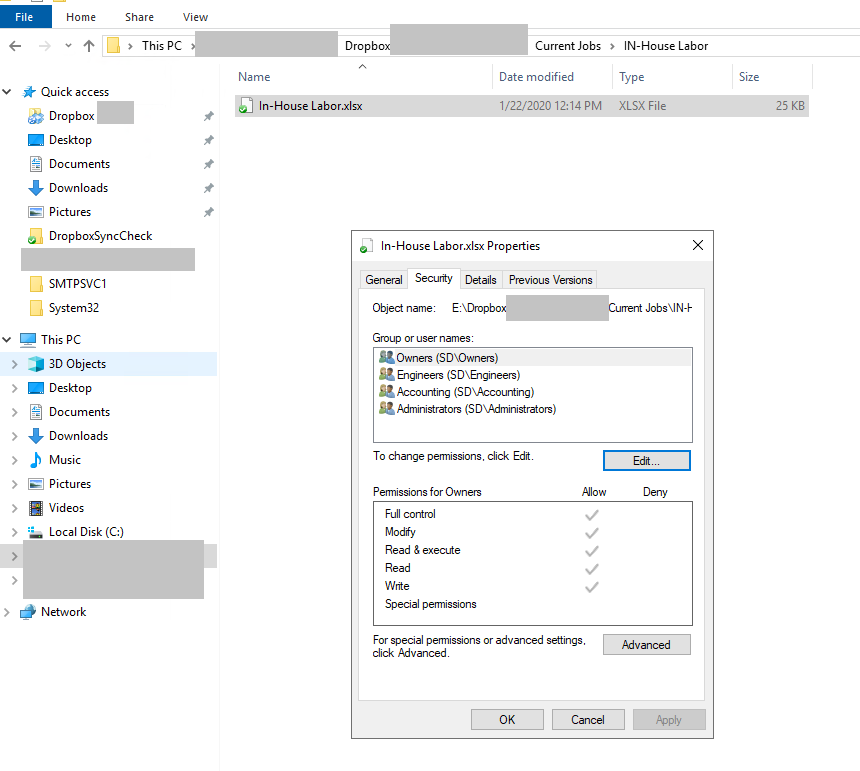Viewport: 860px width, 771px height.
Task: Select the Dropbox icon in Quick access
Action: [36, 115]
